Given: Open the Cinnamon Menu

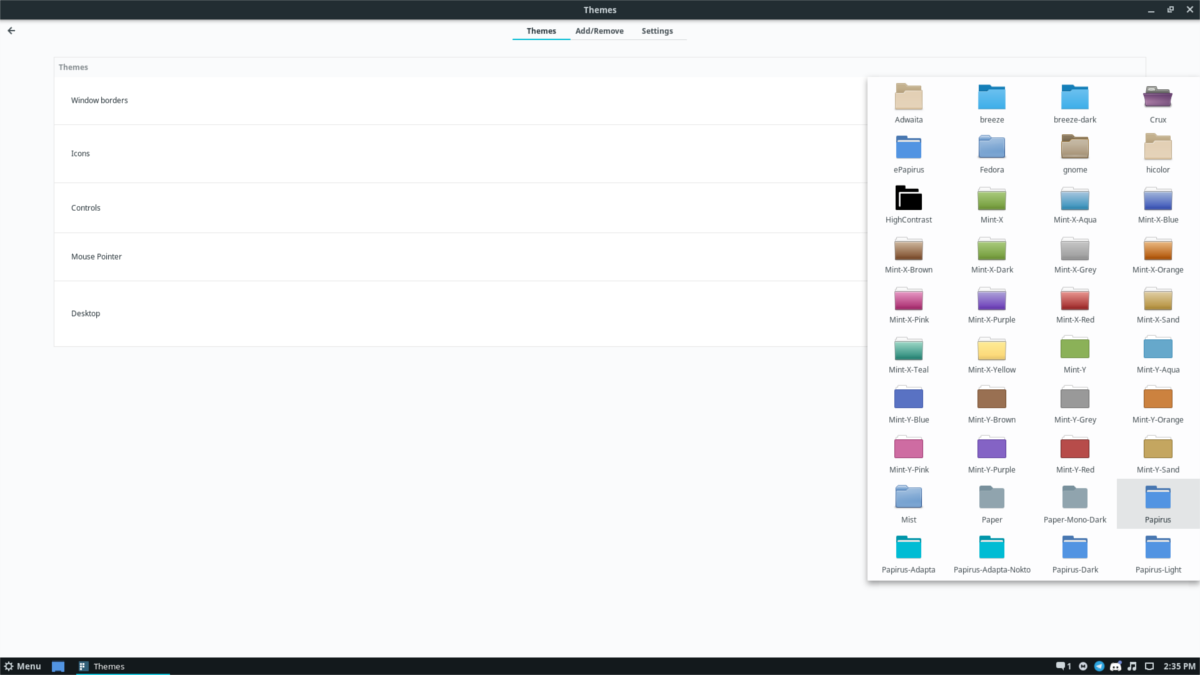Looking at the screenshot, I should pos(20,666).
